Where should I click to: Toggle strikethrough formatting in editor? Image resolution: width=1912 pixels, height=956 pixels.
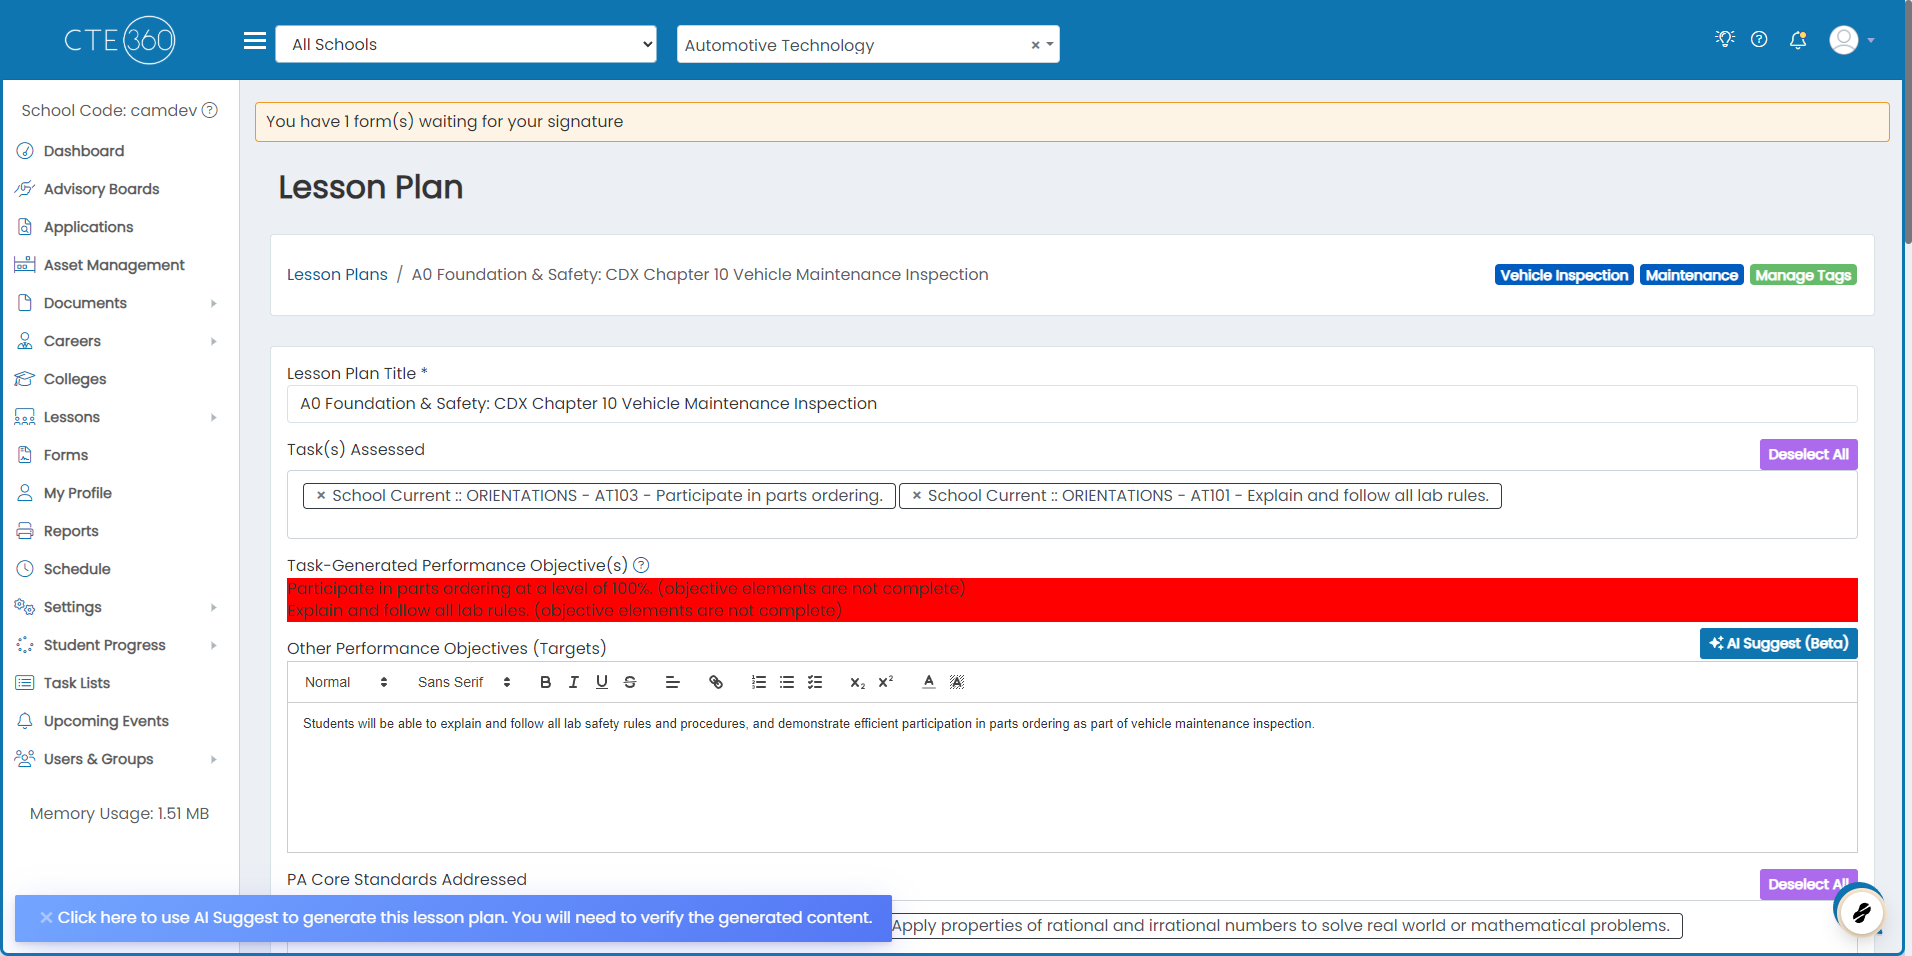coord(630,682)
